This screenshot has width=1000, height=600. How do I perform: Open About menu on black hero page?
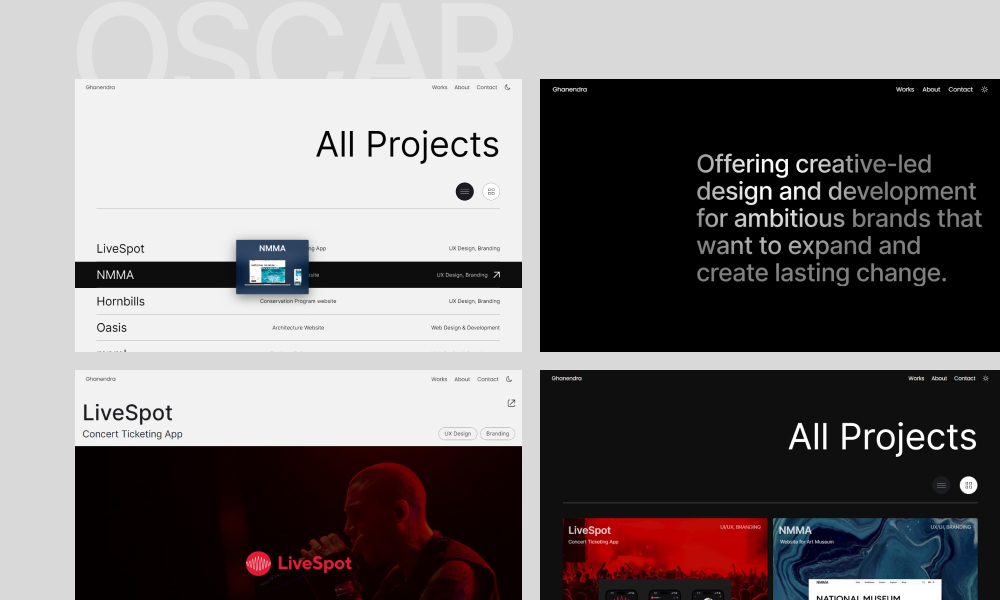click(931, 90)
